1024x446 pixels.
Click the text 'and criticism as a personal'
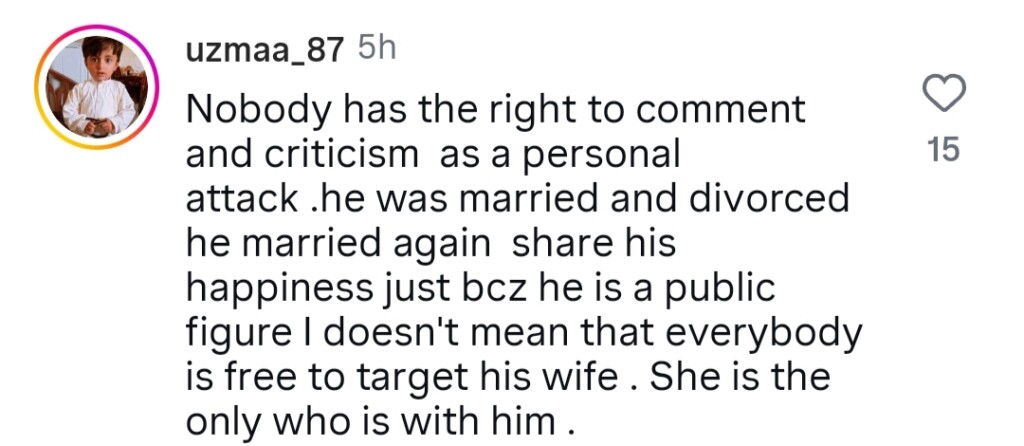click(x=432, y=155)
